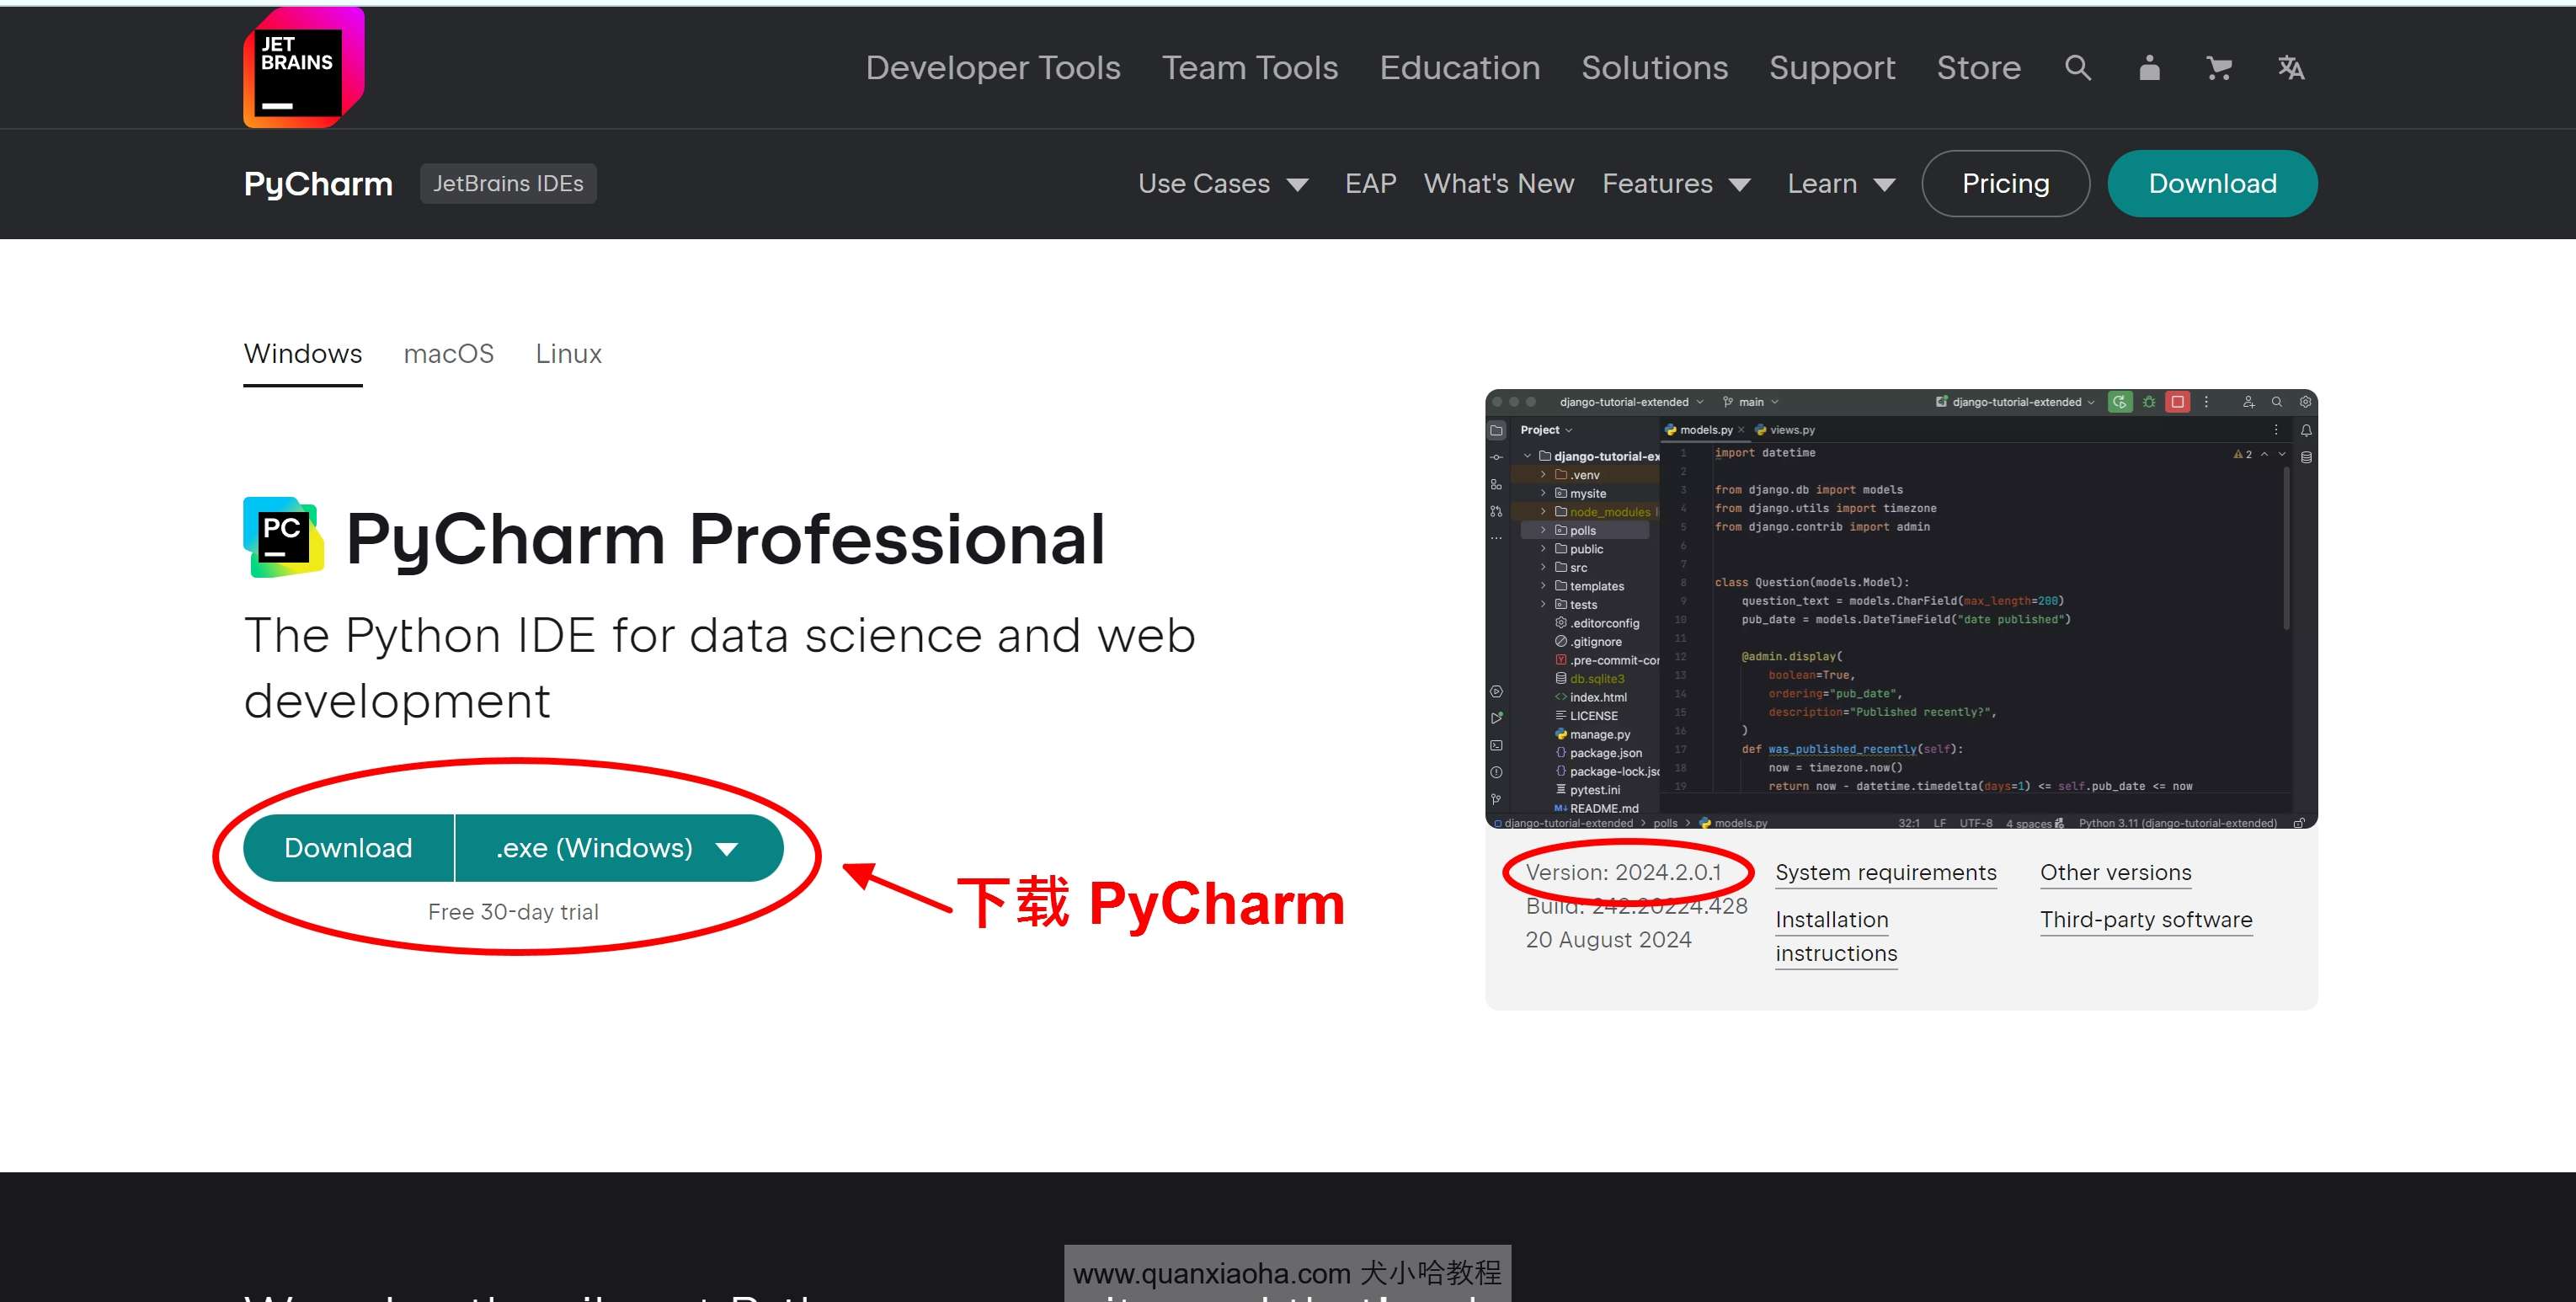Screen dimensions: 2576x1302
Task: Expand the Features dropdown
Action: 1676,184
